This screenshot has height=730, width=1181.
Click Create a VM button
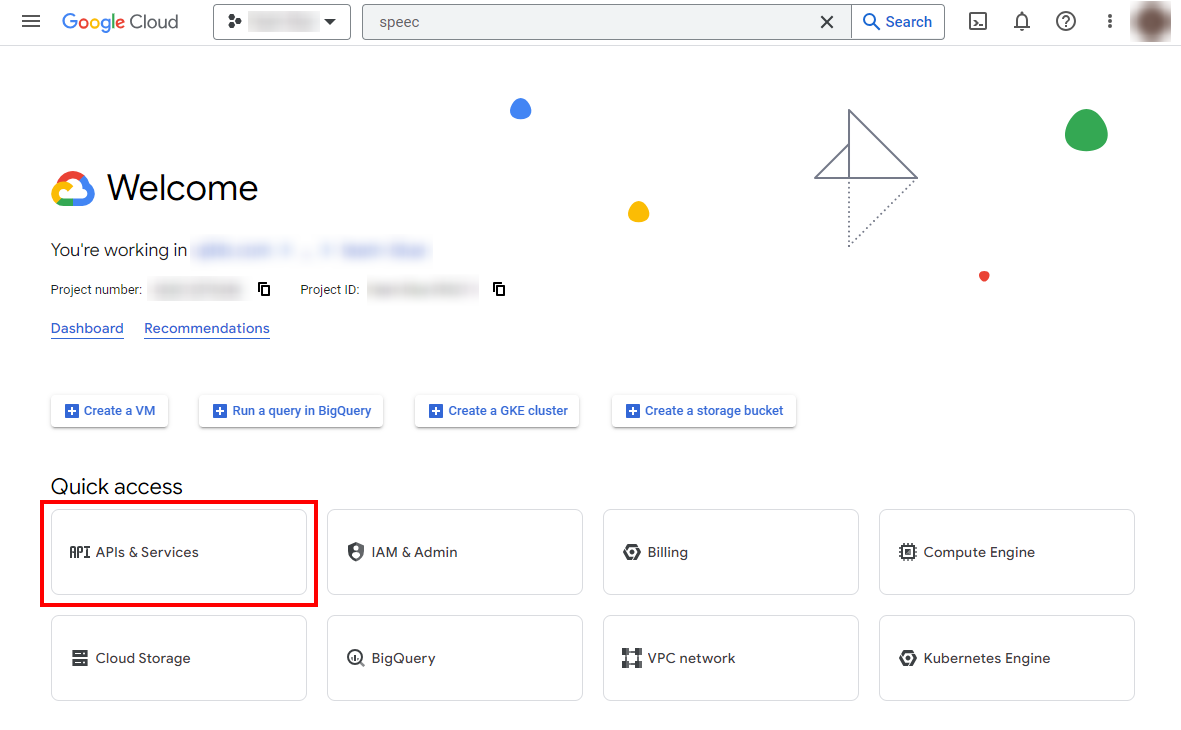[x=110, y=411]
